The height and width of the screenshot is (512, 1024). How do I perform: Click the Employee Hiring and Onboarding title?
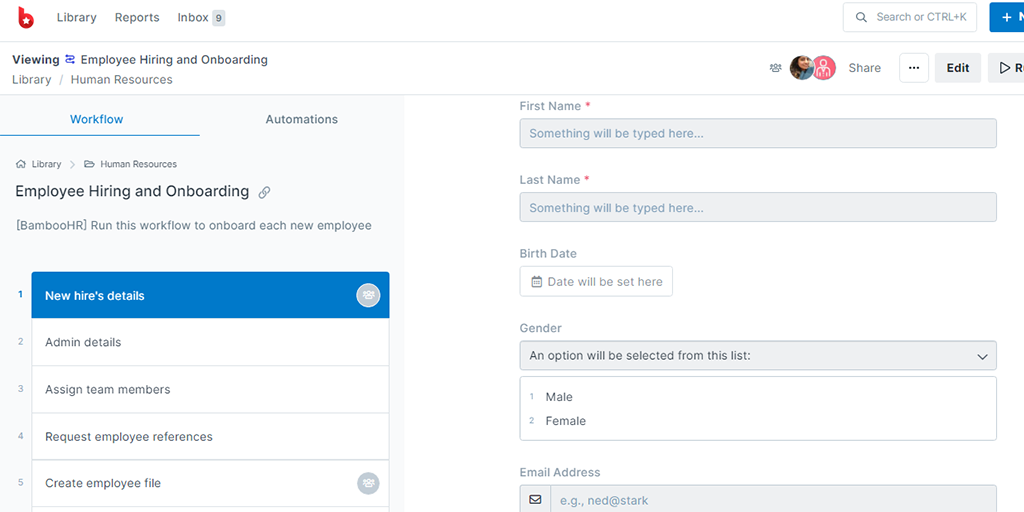tap(132, 191)
